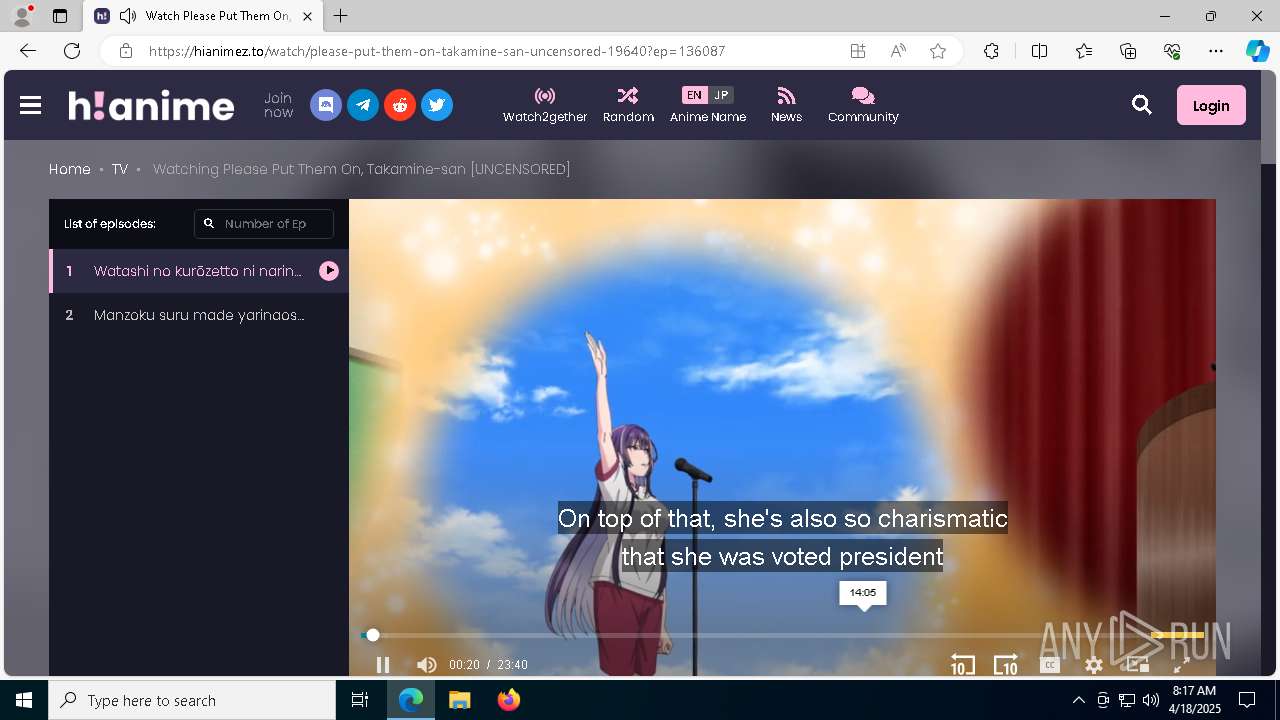
Task: Add this page to favorites star
Action: coord(938,51)
